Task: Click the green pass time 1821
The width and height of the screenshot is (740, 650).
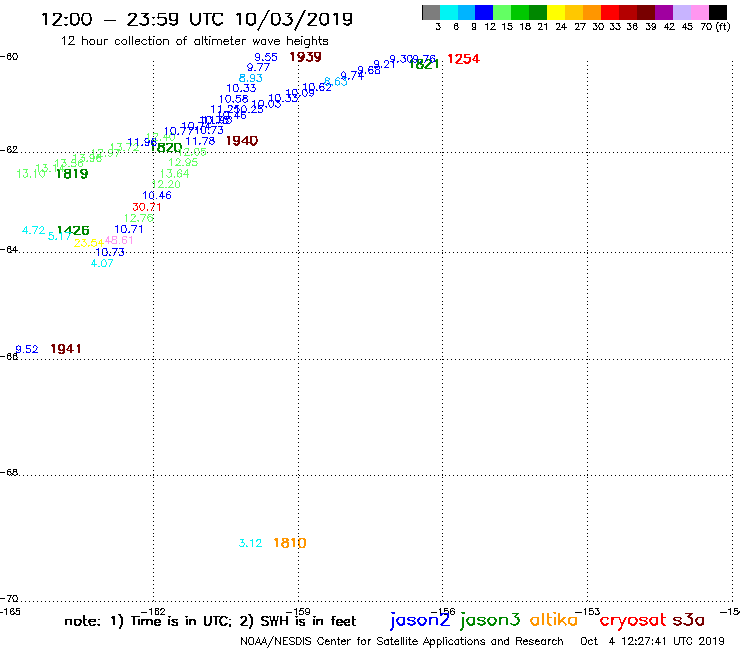Action: click(424, 64)
